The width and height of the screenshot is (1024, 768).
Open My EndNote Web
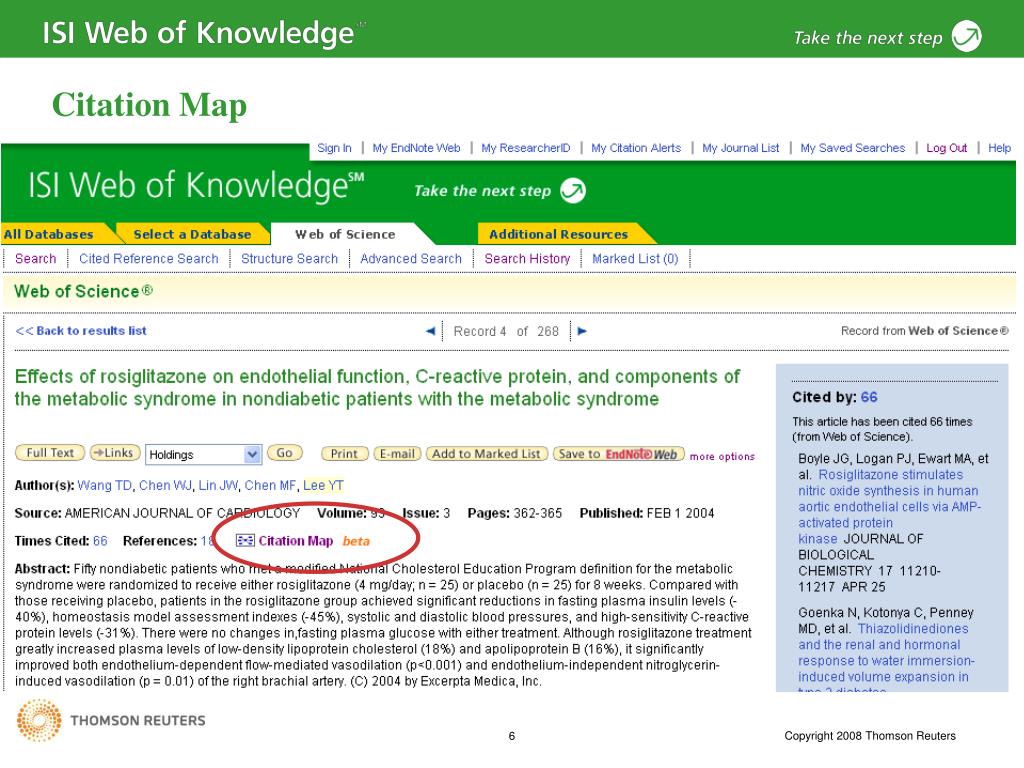click(x=416, y=148)
